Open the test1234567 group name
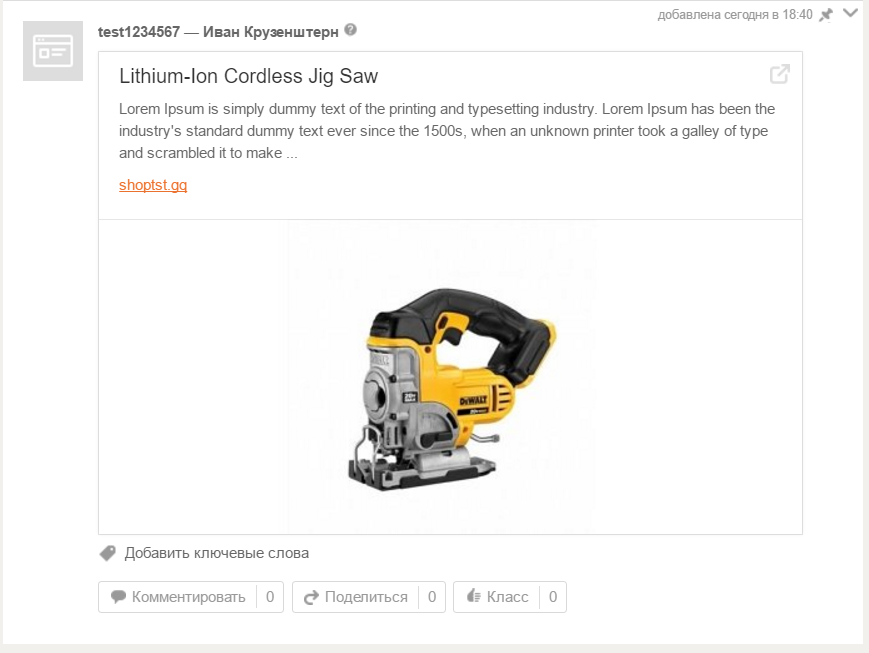The height and width of the screenshot is (653, 869). click(x=139, y=32)
